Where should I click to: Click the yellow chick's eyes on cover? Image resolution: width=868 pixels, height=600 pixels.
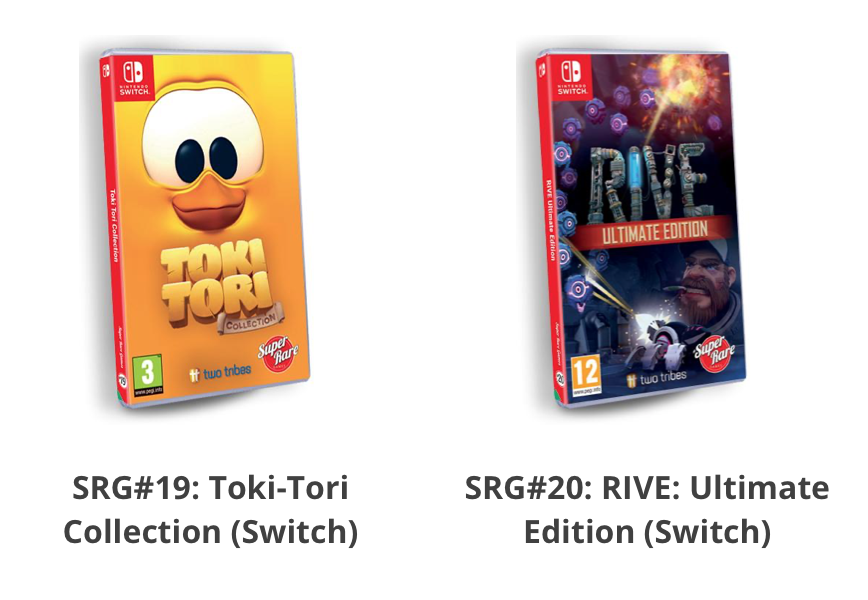(x=205, y=159)
